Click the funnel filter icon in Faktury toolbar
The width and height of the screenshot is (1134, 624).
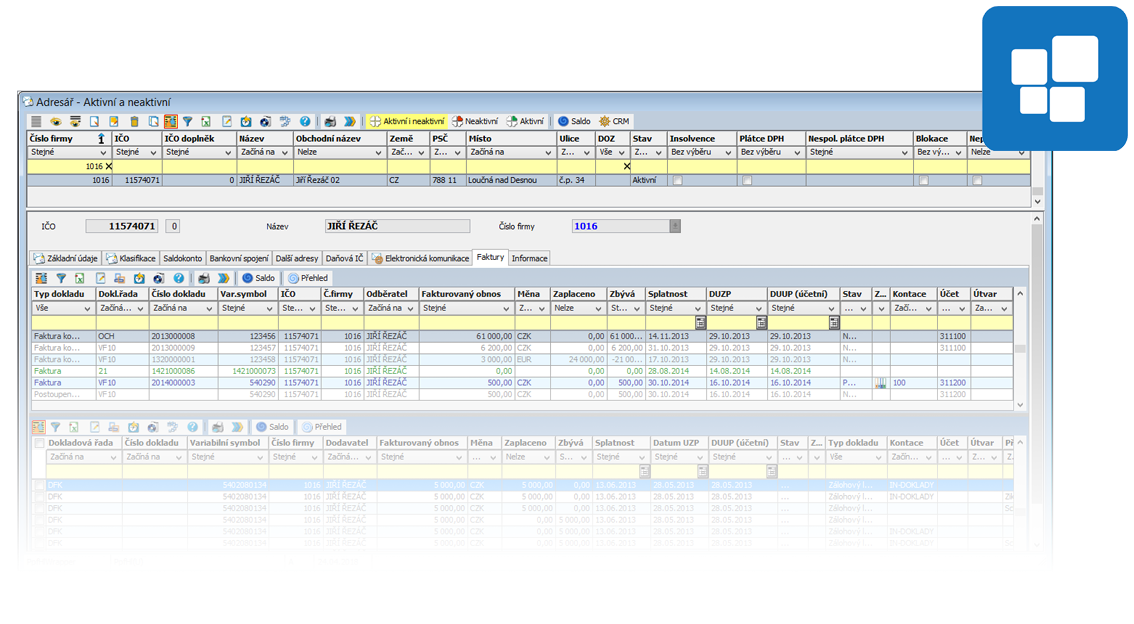(61, 278)
